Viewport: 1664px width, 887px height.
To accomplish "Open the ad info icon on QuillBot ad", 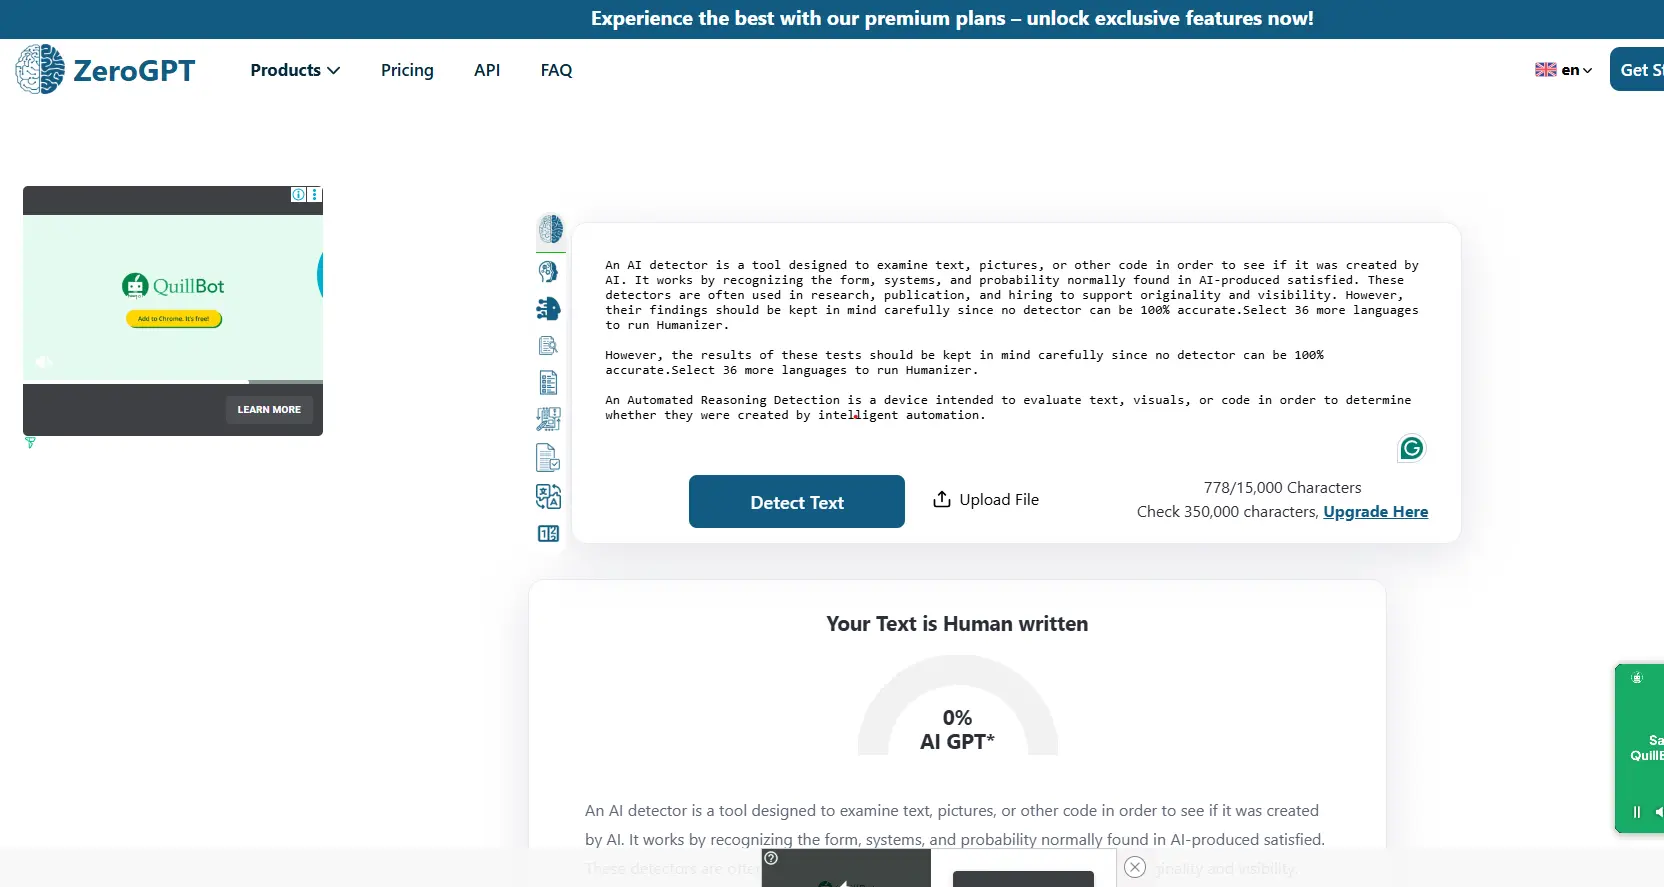I will pos(298,195).
